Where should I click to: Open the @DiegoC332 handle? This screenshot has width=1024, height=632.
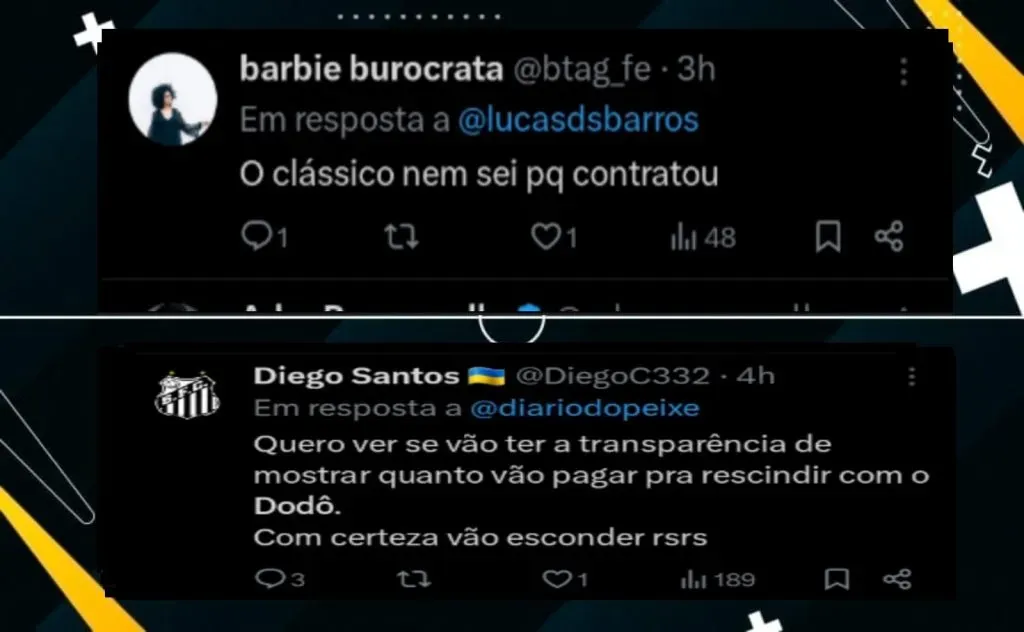tap(613, 376)
